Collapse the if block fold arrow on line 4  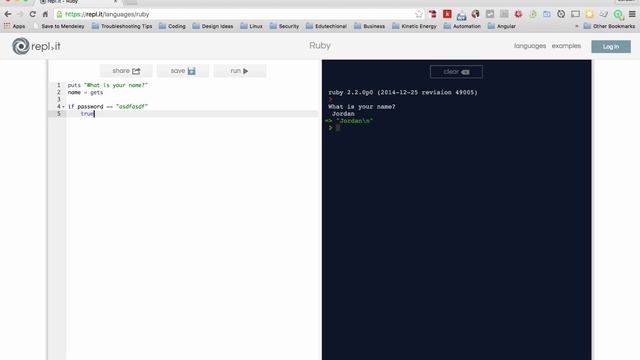click(x=63, y=107)
